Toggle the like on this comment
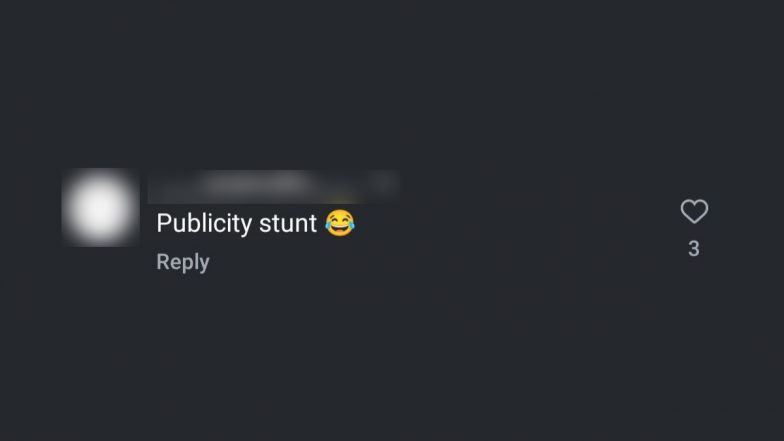 coord(694,211)
